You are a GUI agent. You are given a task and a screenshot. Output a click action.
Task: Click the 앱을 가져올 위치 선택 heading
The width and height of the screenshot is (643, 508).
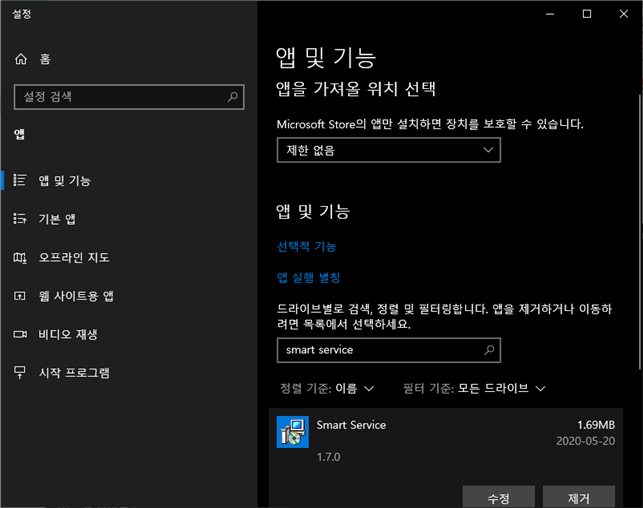click(356, 89)
